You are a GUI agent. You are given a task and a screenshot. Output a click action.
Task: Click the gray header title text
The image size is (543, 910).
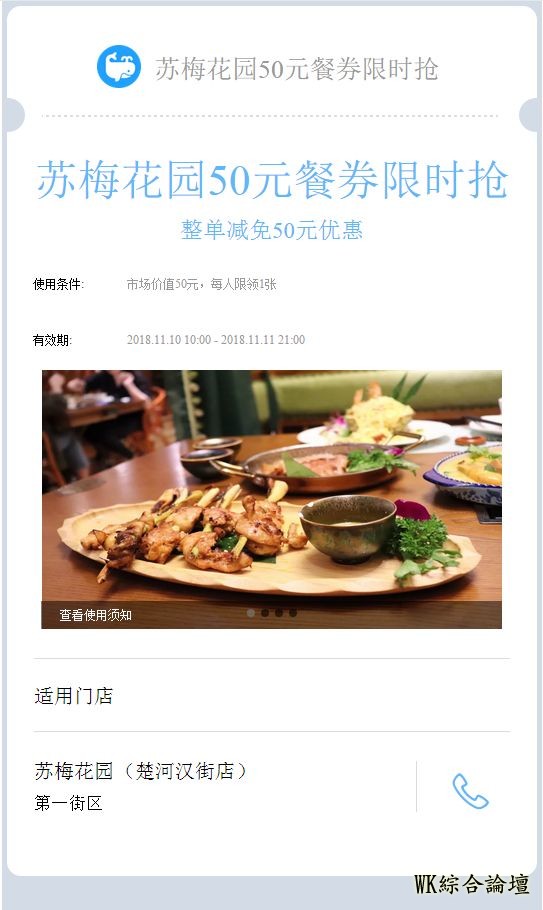pos(296,68)
